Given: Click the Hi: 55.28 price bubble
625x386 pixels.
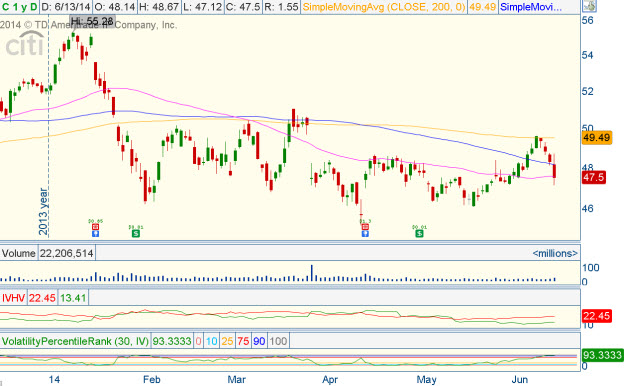Looking at the screenshot, I should [92, 21].
